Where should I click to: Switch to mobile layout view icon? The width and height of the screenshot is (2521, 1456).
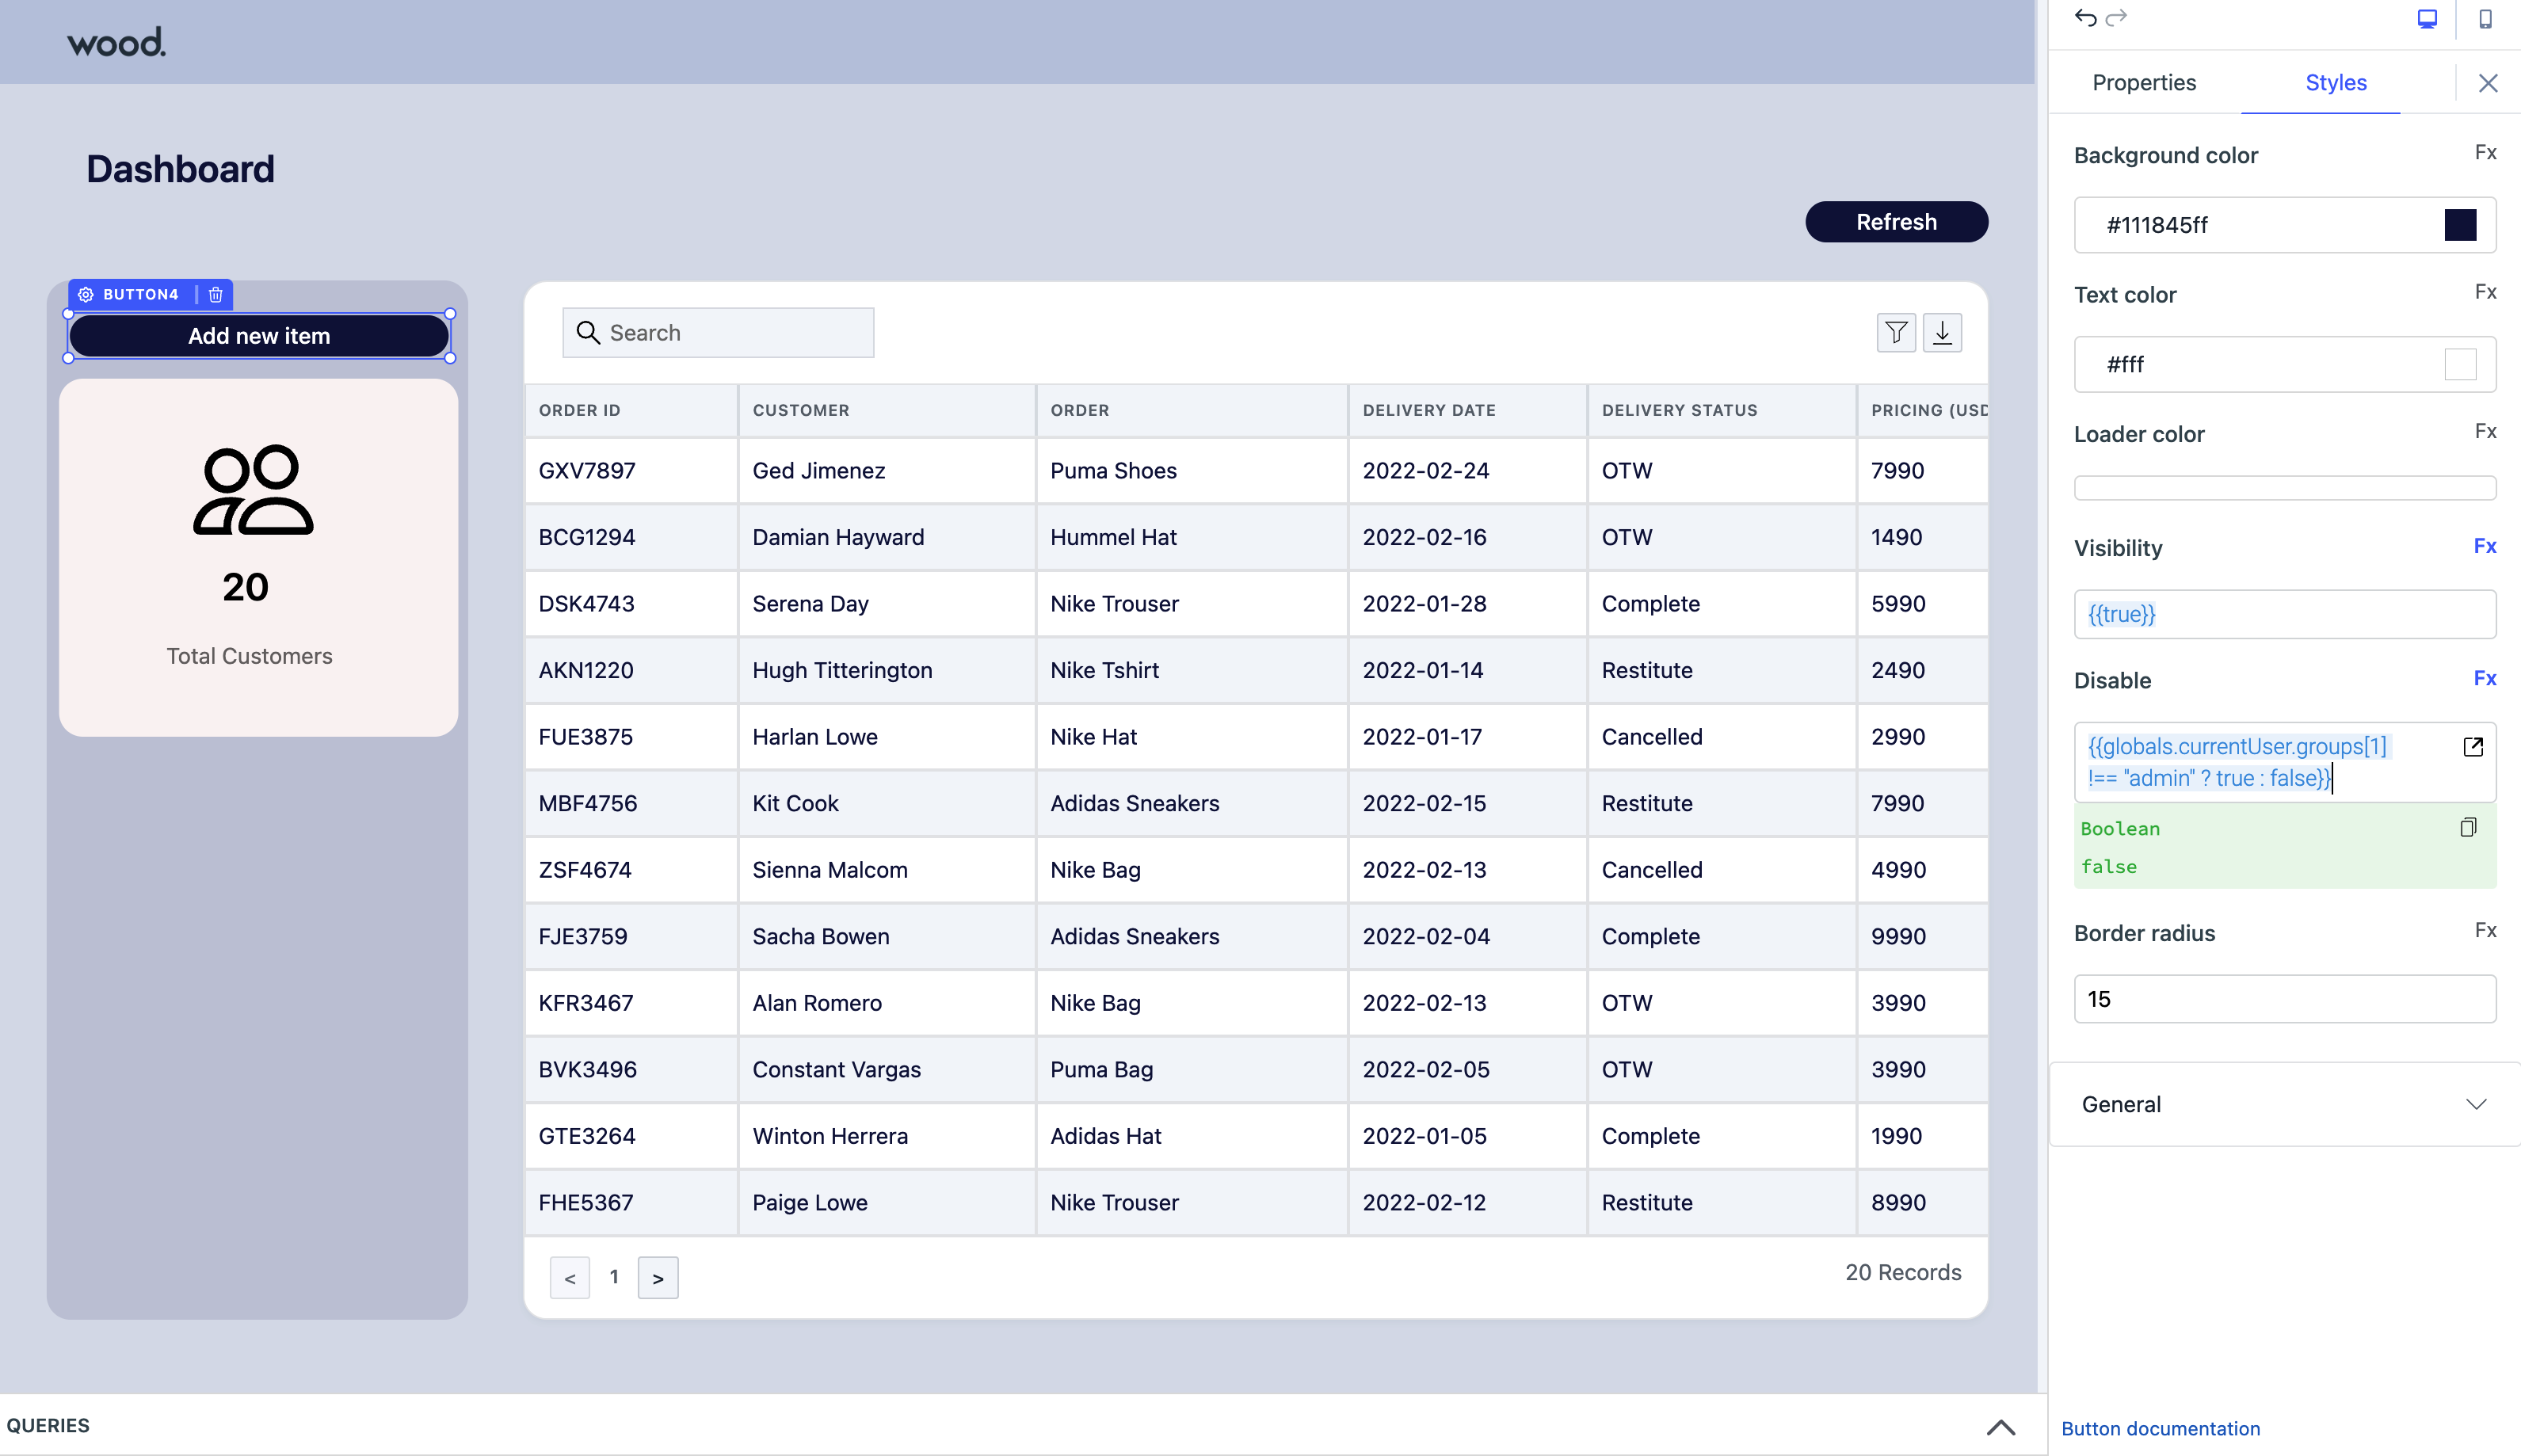tap(2485, 19)
